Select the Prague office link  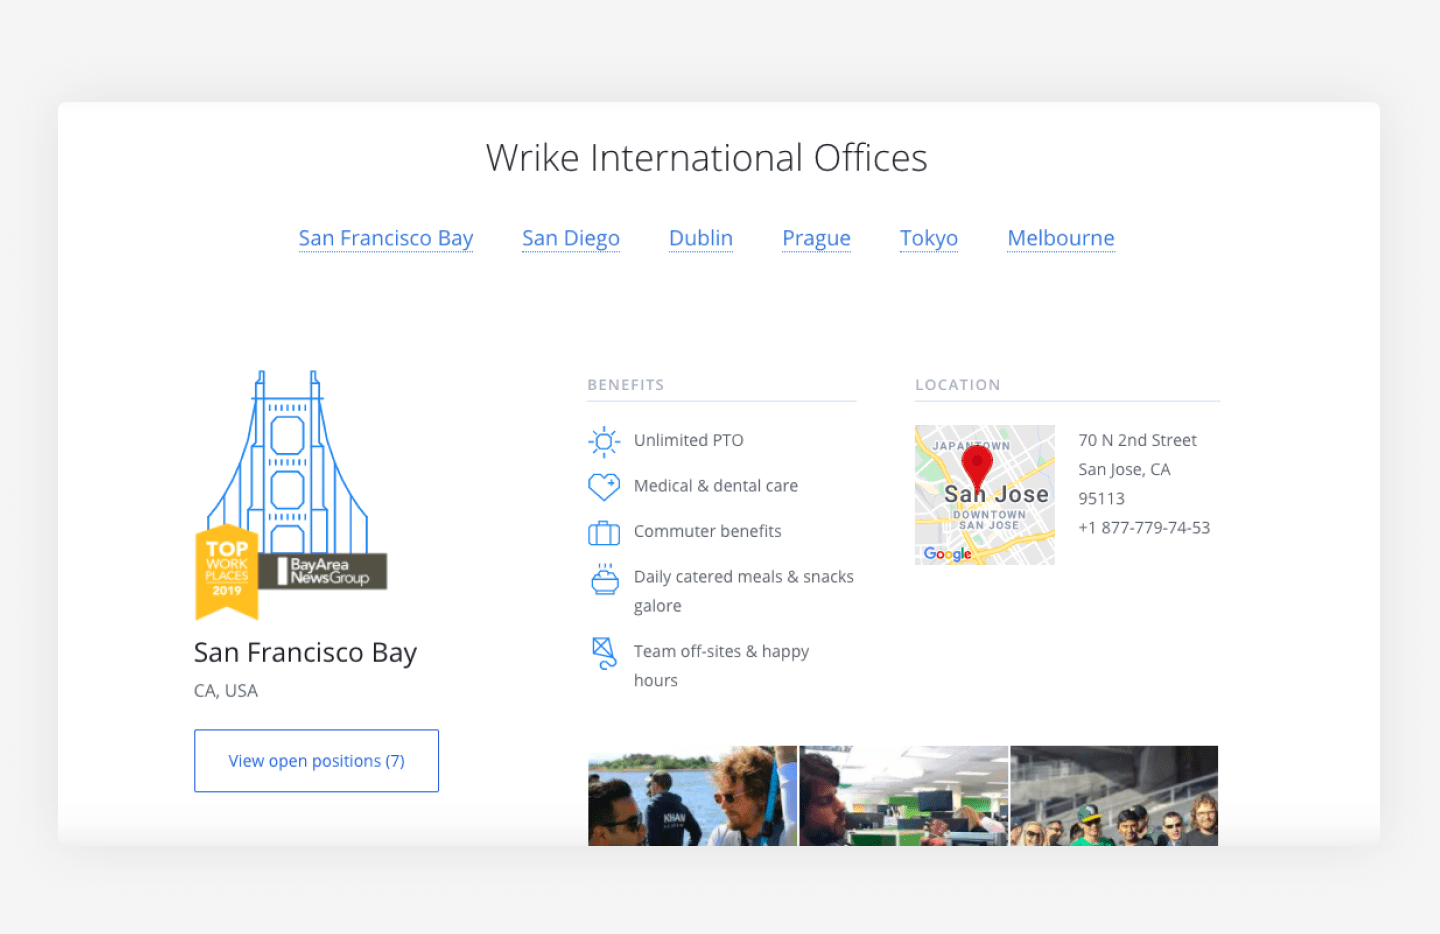tap(816, 238)
